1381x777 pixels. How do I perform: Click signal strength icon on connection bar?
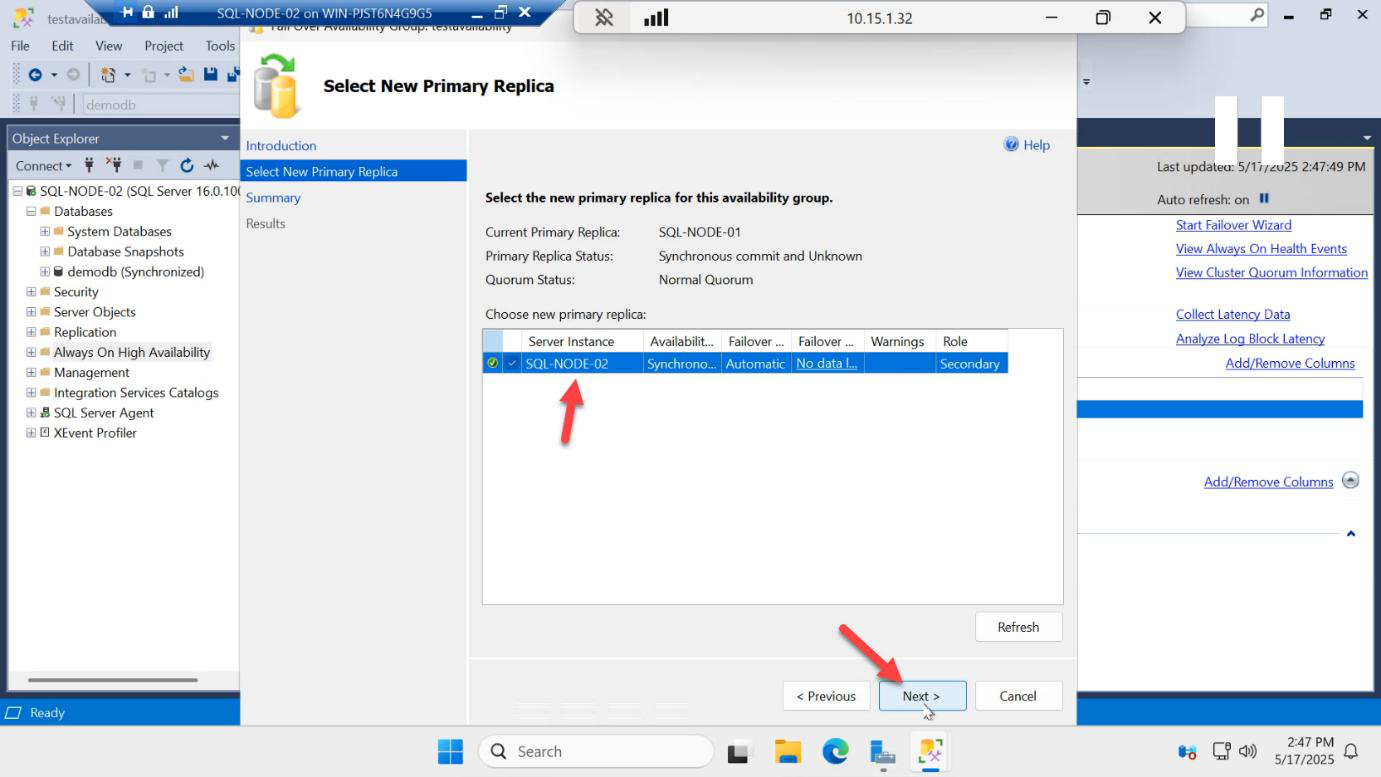[656, 18]
